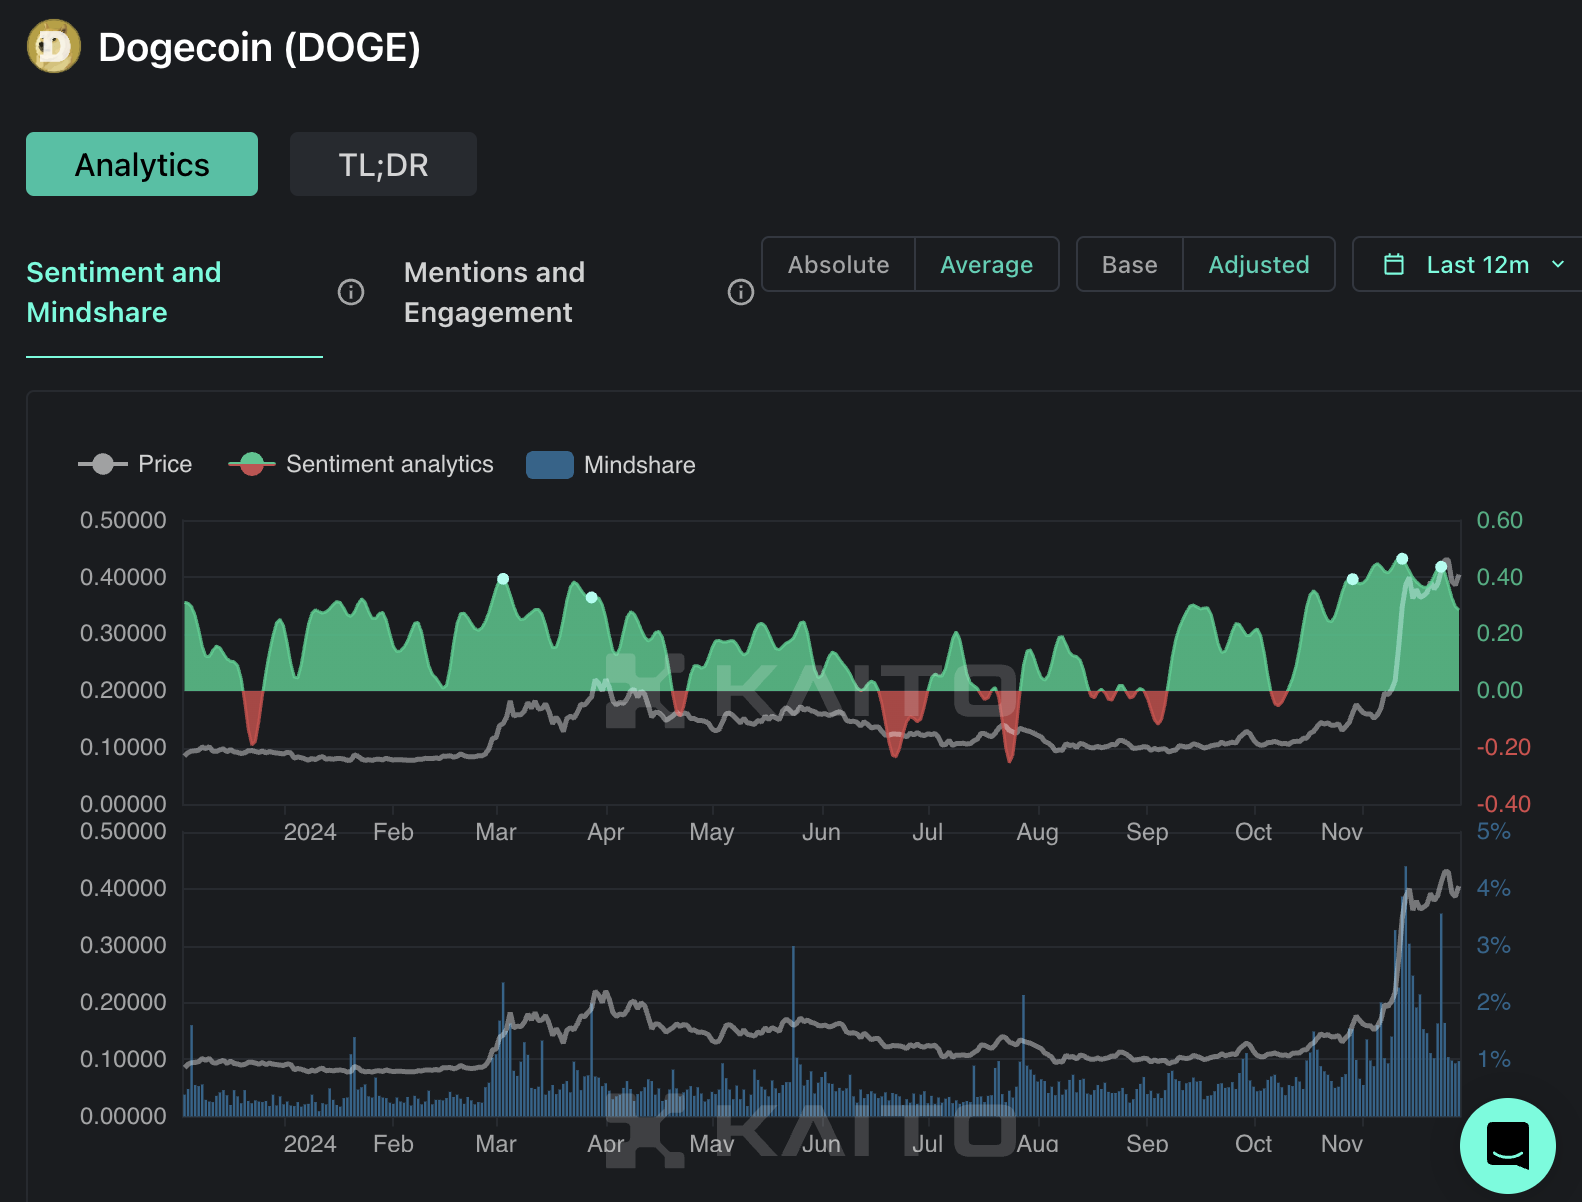Click info icon beside Mentions and Engagement
Viewport: 1582px width, 1202px height.
click(x=741, y=292)
